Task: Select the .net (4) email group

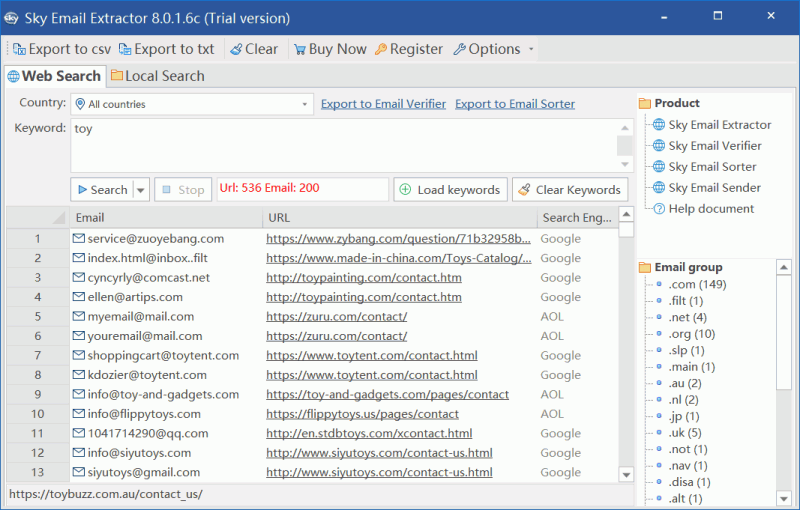Action: pyautogui.click(x=688, y=317)
